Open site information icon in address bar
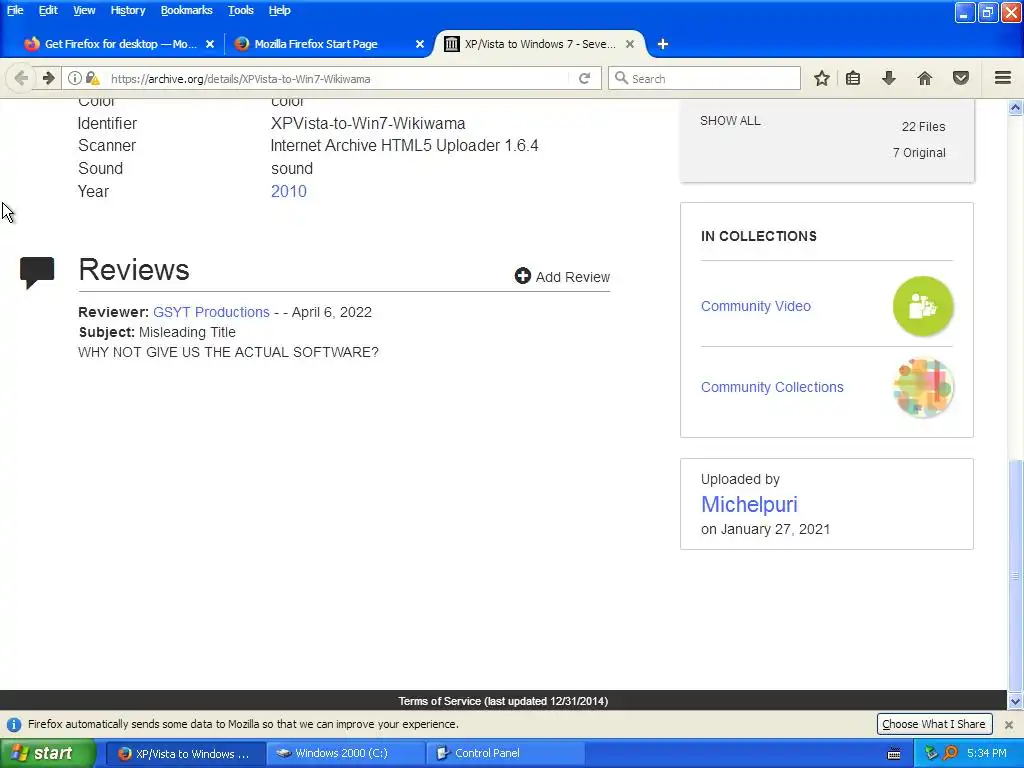Image resolution: width=1024 pixels, height=768 pixels. [x=74, y=78]
